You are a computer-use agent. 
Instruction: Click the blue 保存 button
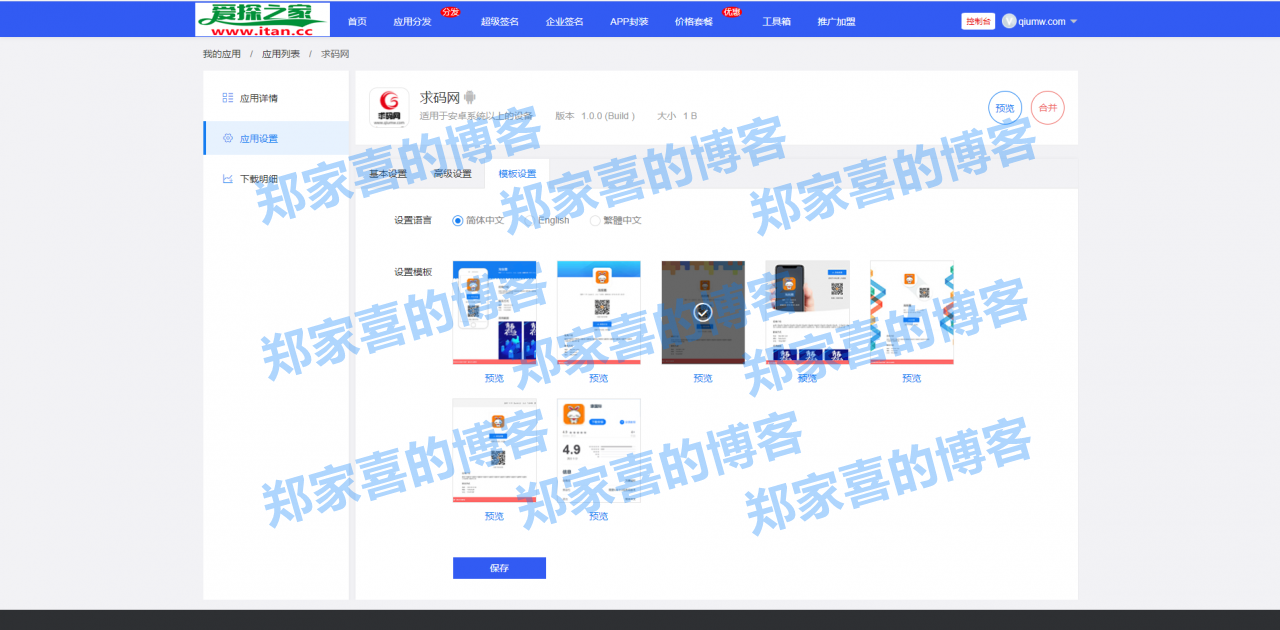pyautogui.click(x=499, y=568)
